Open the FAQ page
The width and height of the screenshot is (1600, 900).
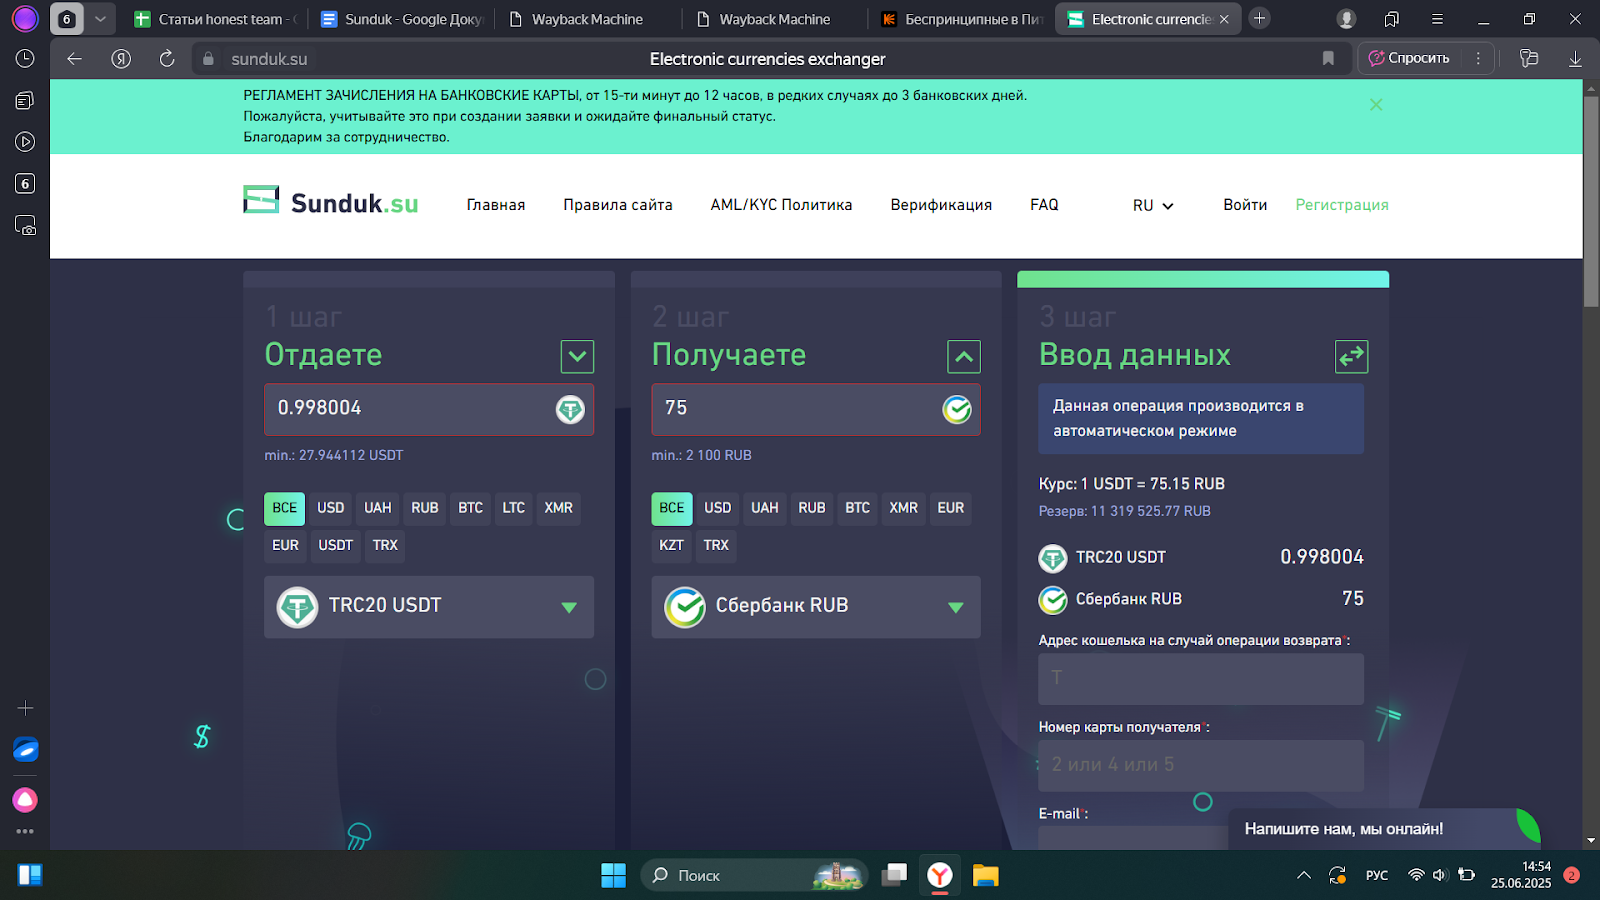[x=1044, y=205]
